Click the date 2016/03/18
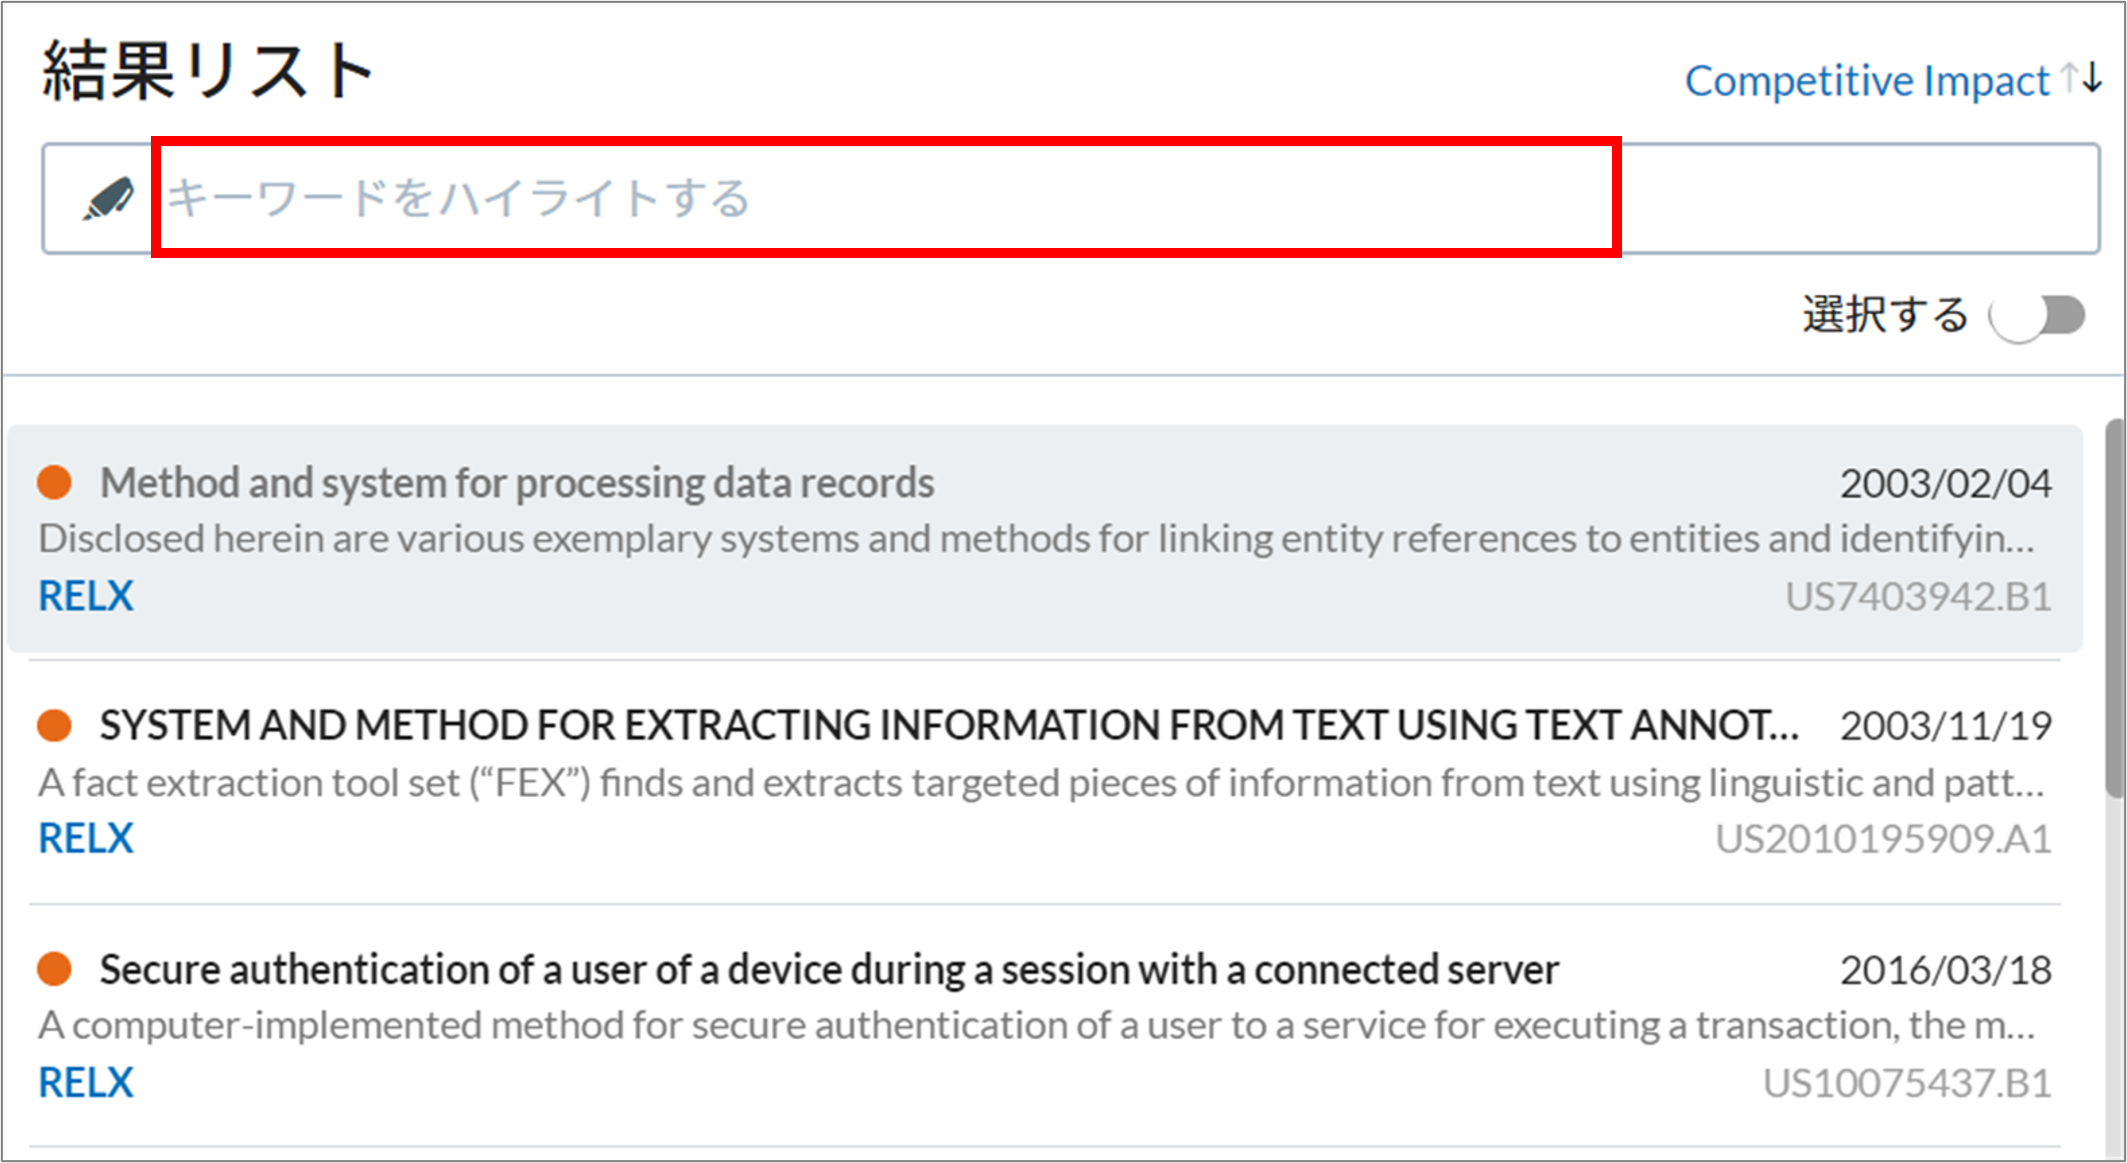Viewport: 2127px width, 1163px height. (1945, 970)
